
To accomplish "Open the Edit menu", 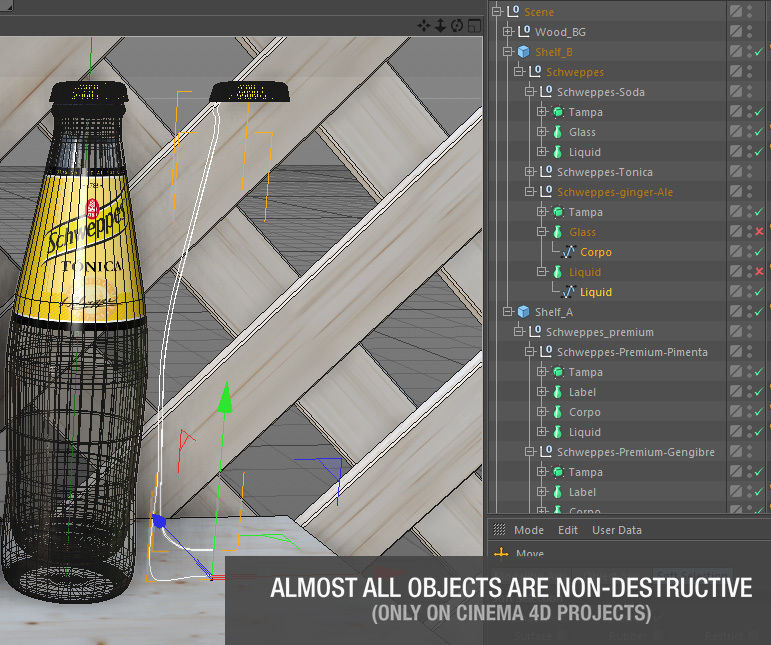I will (x=567, y=530).
